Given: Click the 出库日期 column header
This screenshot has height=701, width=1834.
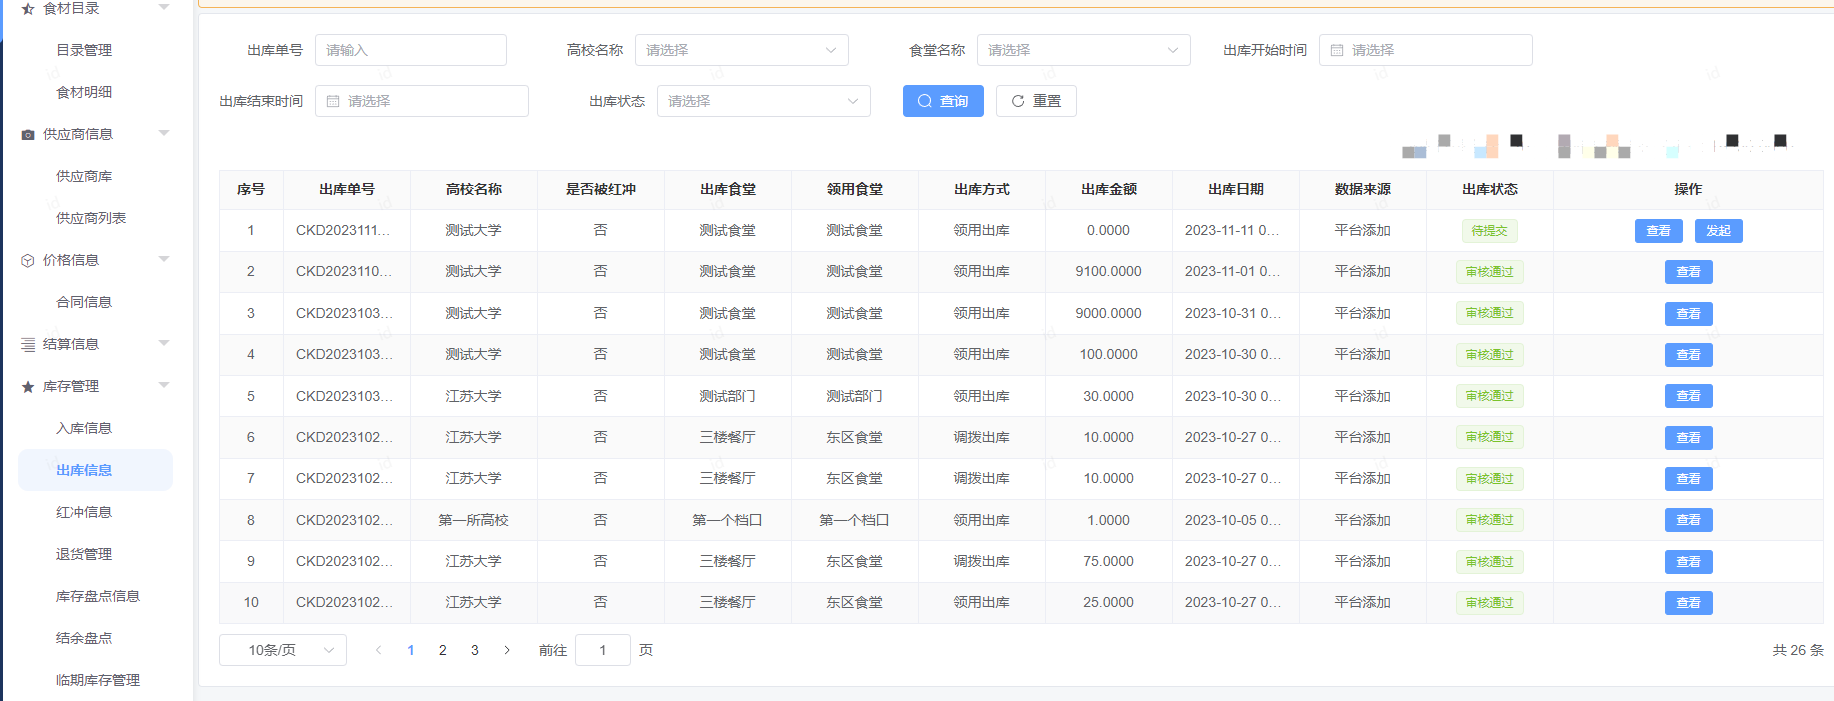Looking at the screenshot, I should [x=1236, y=189].
